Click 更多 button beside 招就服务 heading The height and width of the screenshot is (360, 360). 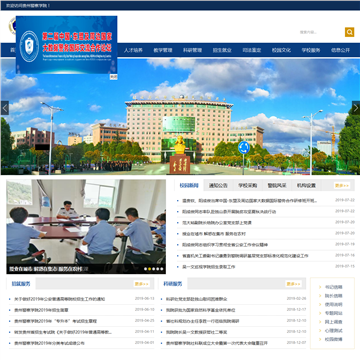(x=142, y=284)
